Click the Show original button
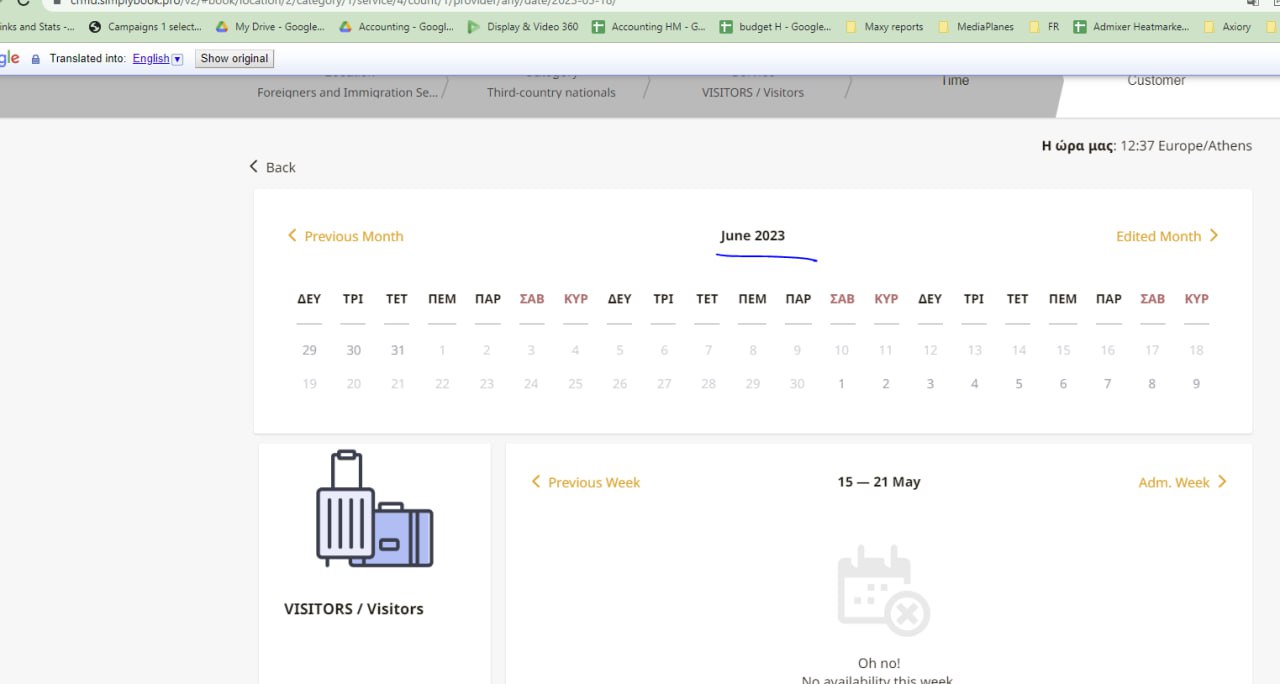Screen dimensions: 1280x684 tap(234, 59)
